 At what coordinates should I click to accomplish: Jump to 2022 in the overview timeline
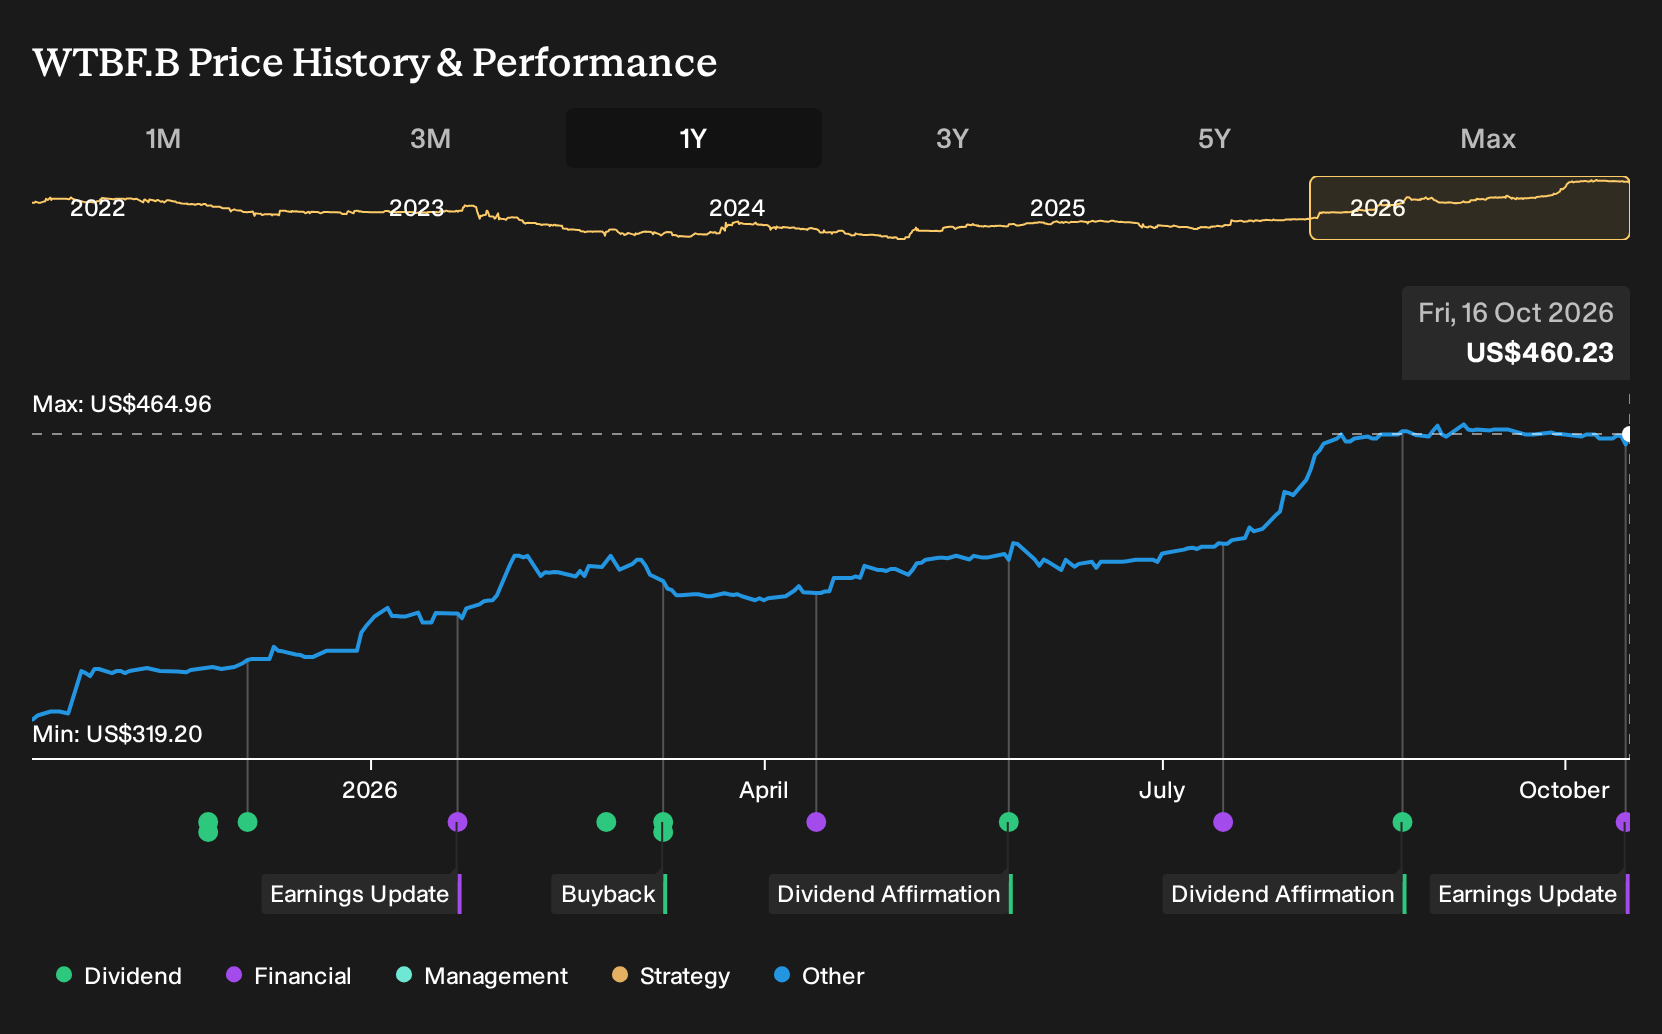pos(98,208)
